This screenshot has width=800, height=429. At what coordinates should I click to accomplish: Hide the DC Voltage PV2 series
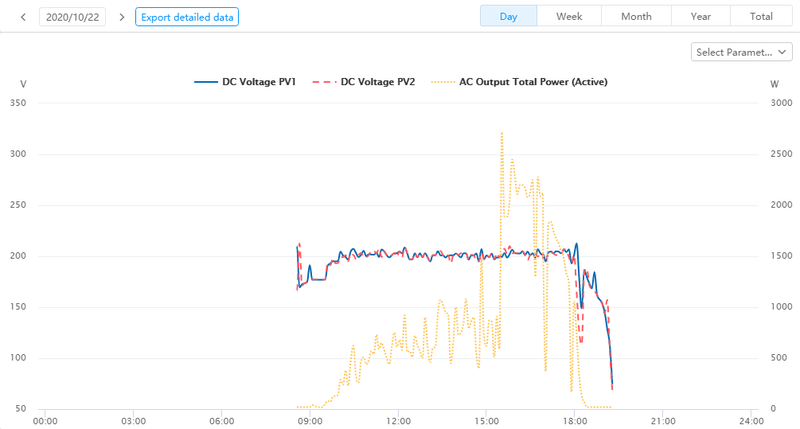click(x=377, y=82)
